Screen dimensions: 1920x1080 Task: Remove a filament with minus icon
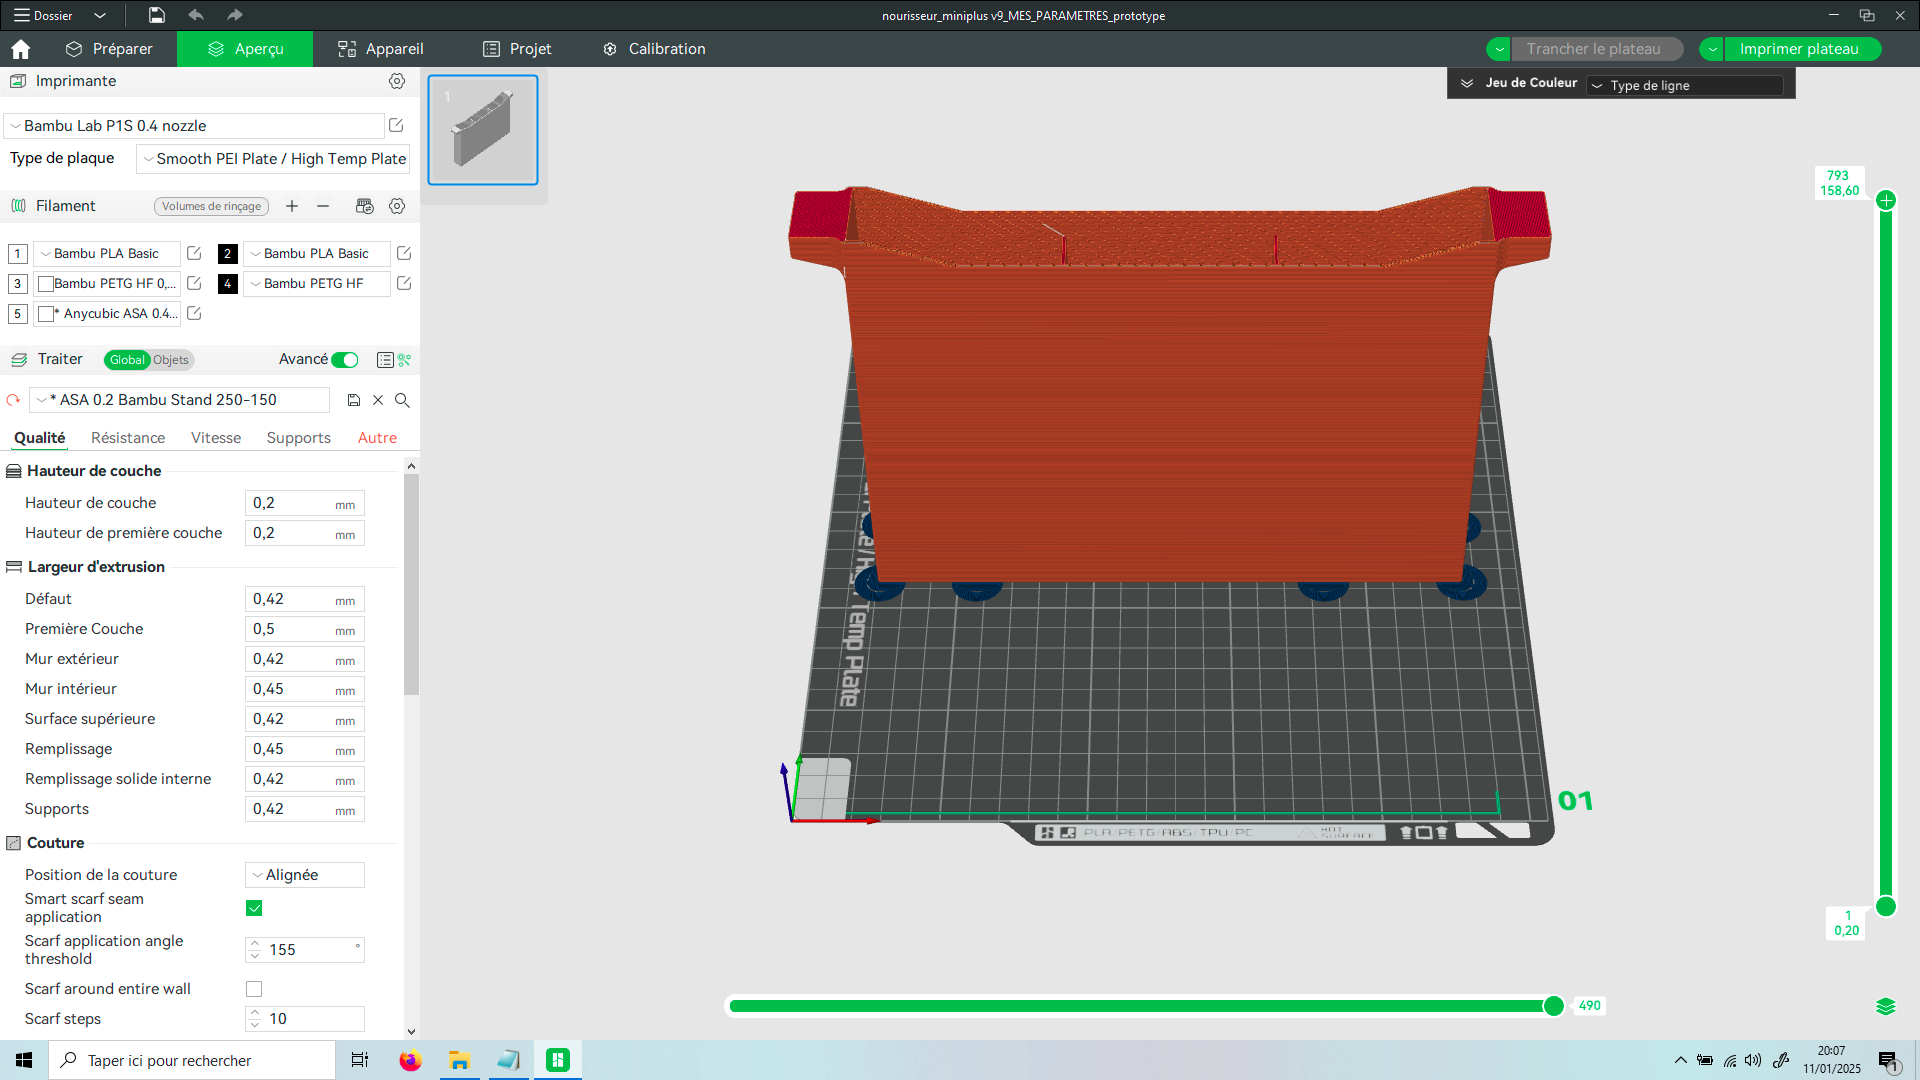tap(323, 206)
